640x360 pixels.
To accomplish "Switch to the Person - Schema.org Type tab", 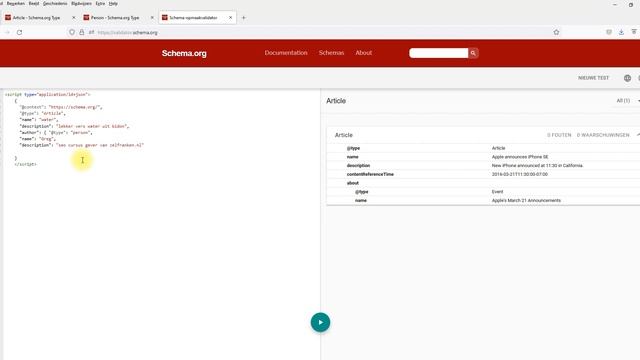I will pos(115,18).
